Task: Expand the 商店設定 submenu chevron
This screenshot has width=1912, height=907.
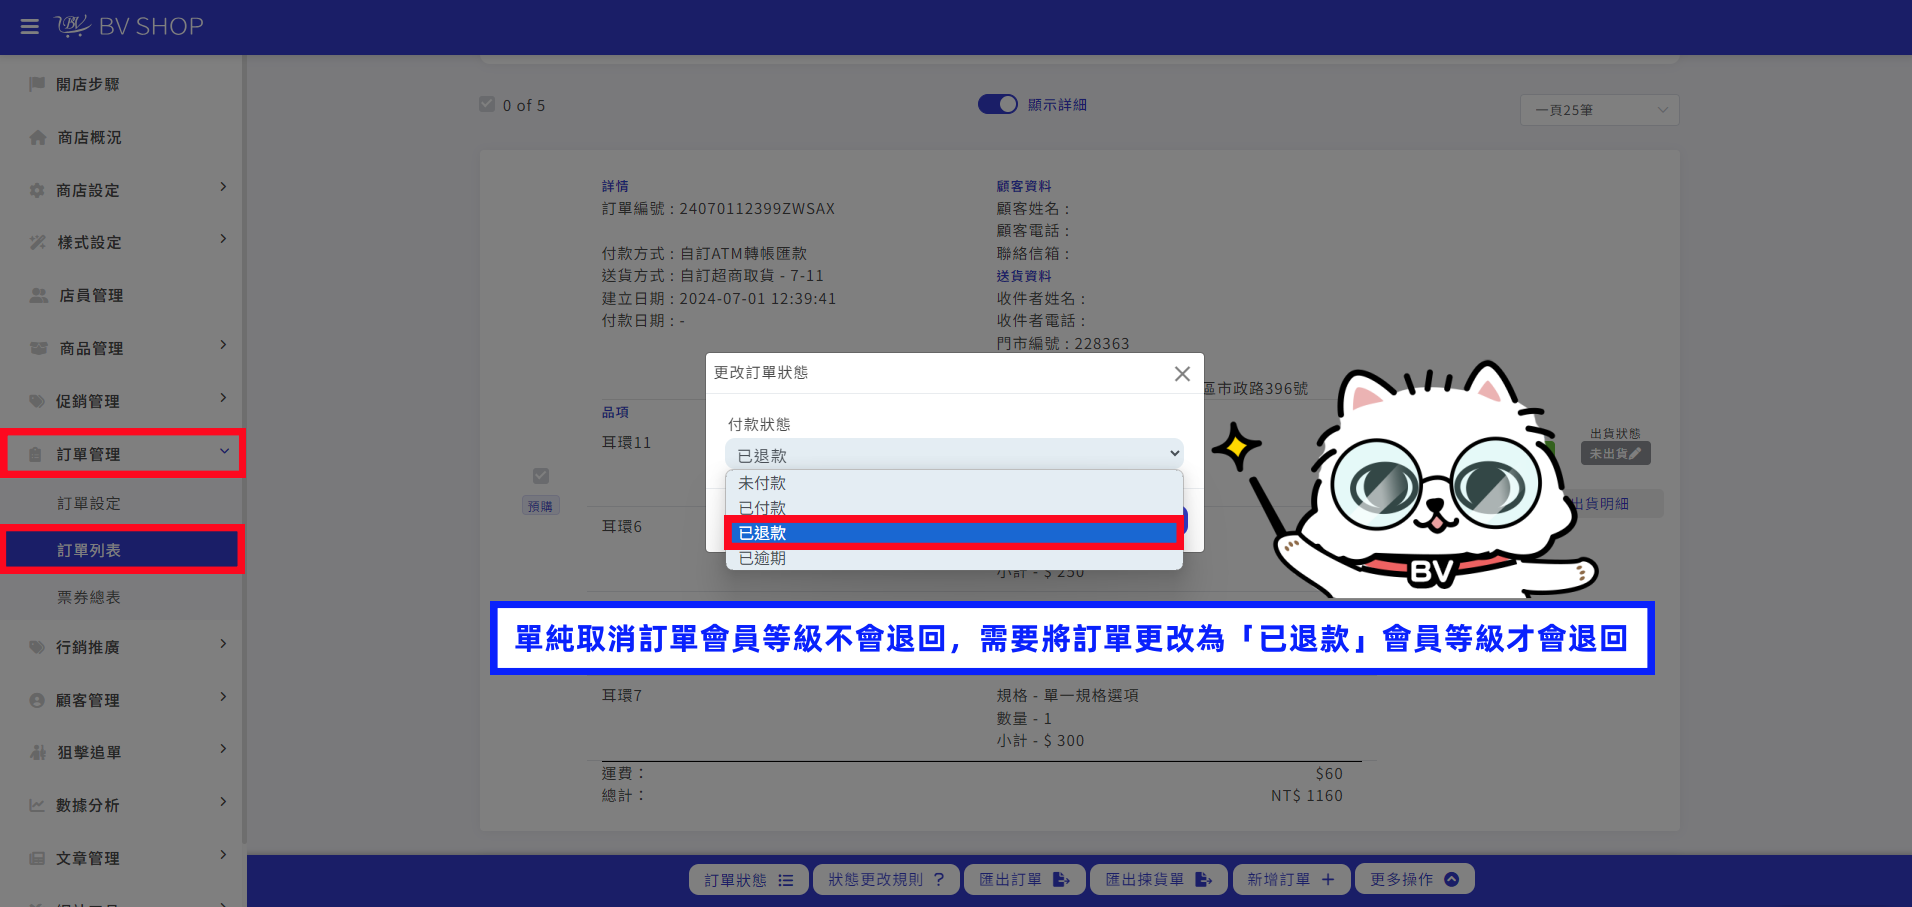Action: pos(223,187)
